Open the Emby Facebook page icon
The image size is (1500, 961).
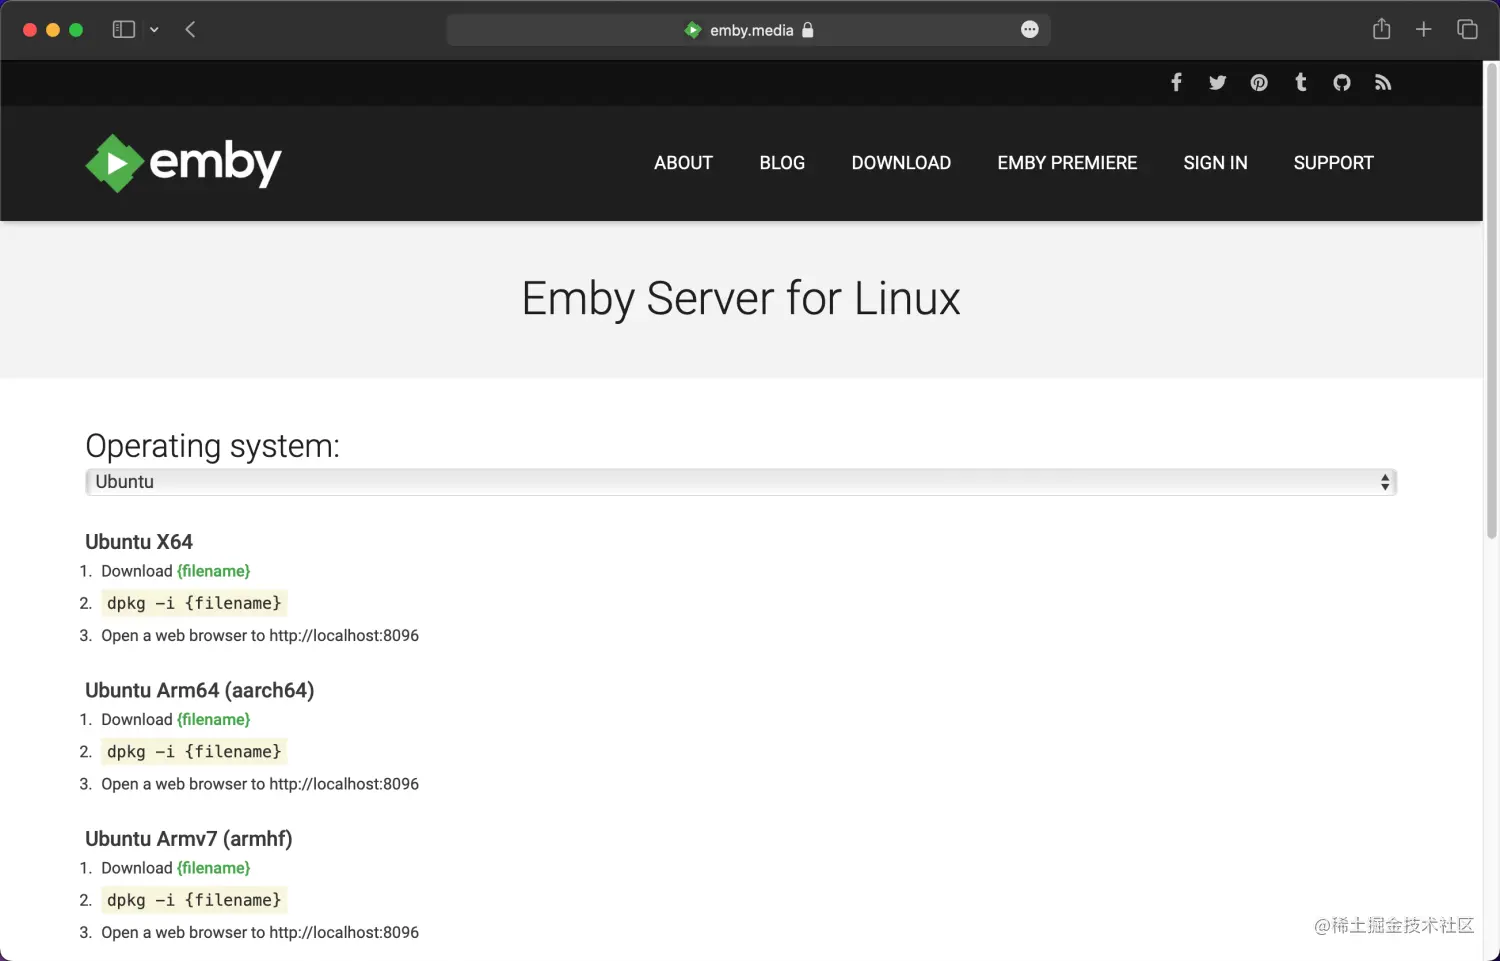(x=1176, y=82)
